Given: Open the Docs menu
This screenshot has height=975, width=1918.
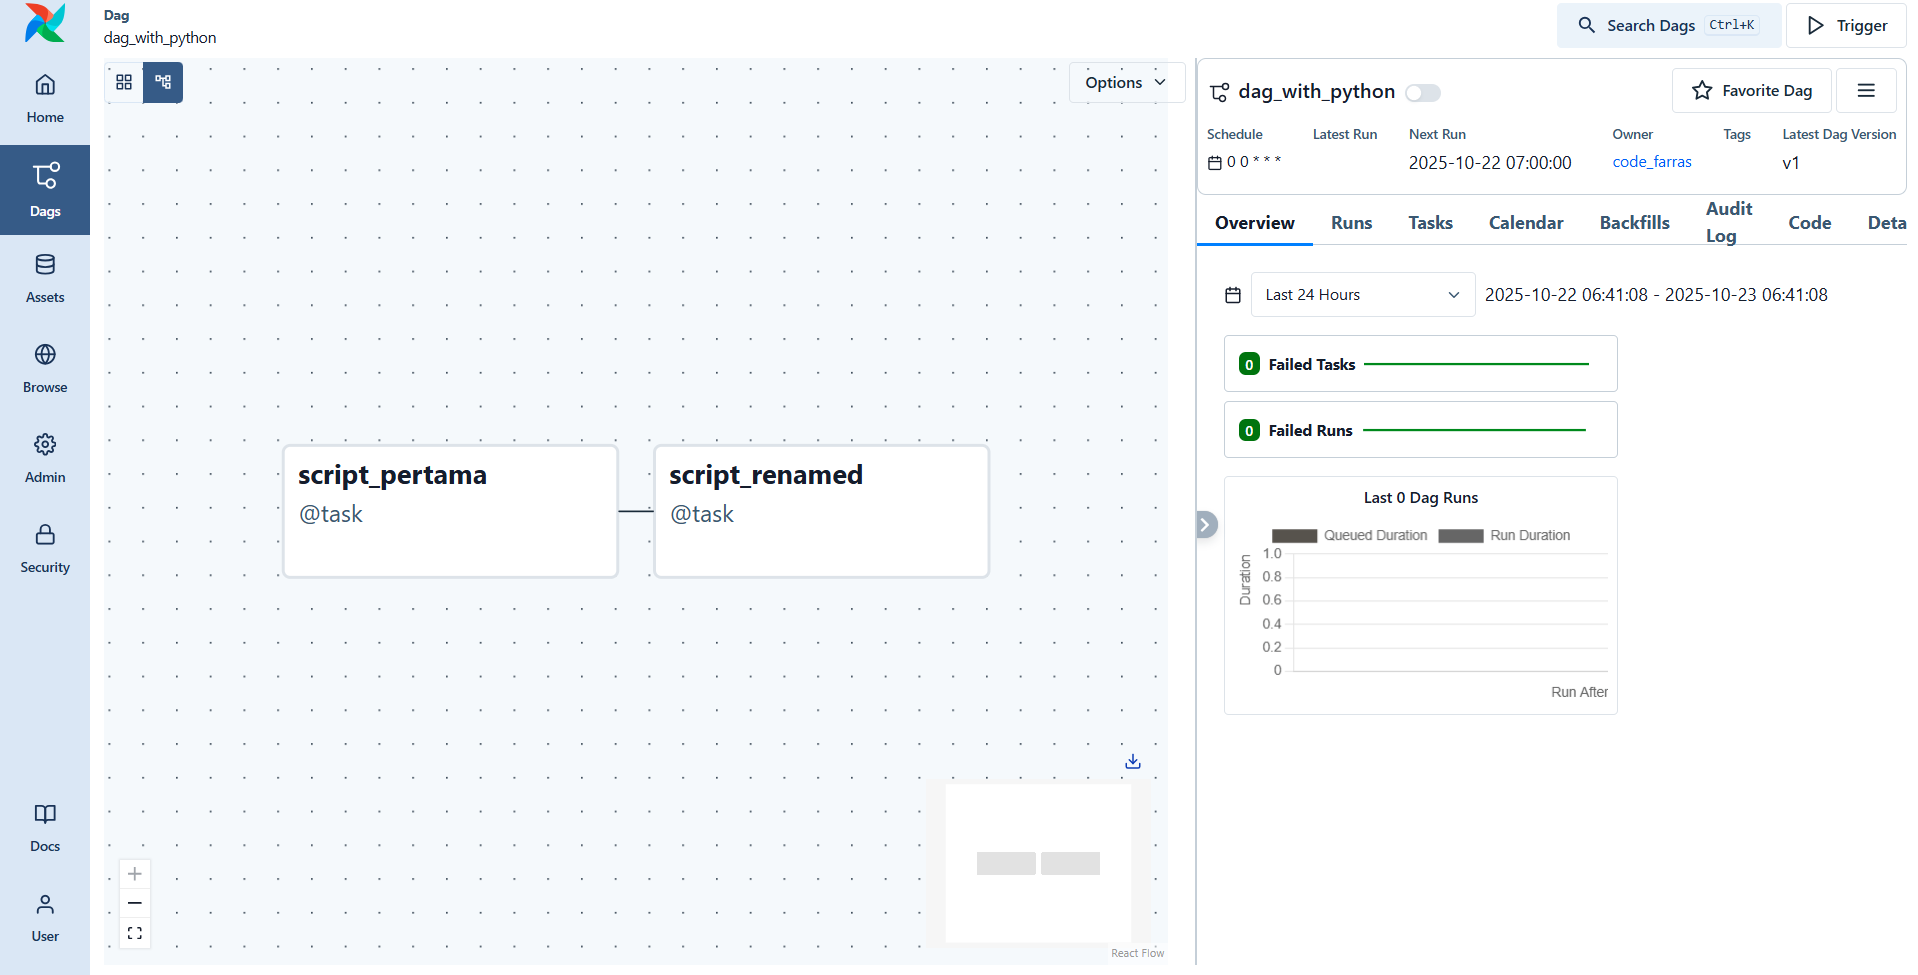Looking at the screenshot, I should [45, 829].
